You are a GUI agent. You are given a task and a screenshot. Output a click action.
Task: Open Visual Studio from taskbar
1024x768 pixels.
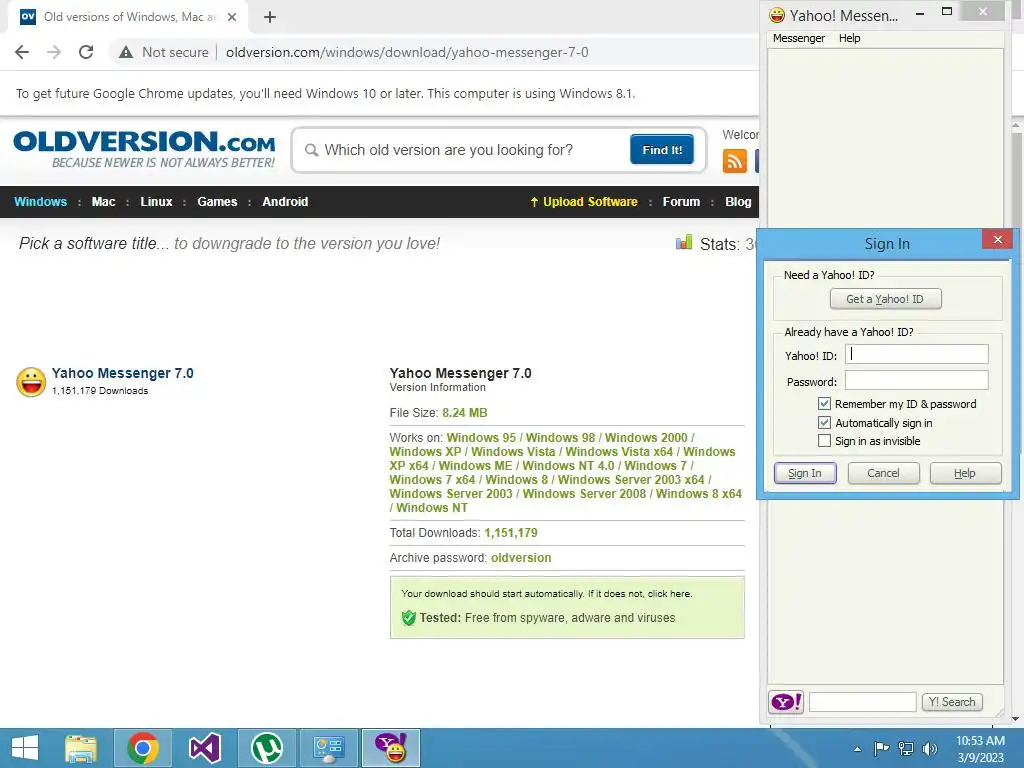point(204,748)
